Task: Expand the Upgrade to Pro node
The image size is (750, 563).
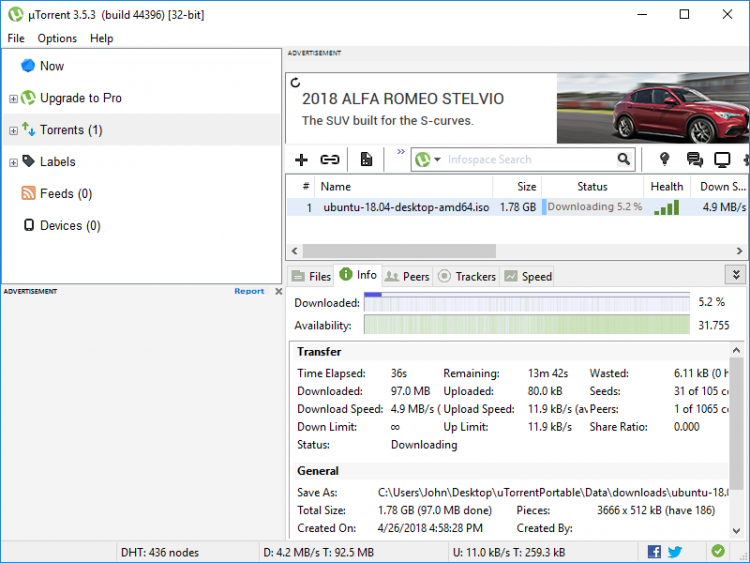Action: pos(13,98)
